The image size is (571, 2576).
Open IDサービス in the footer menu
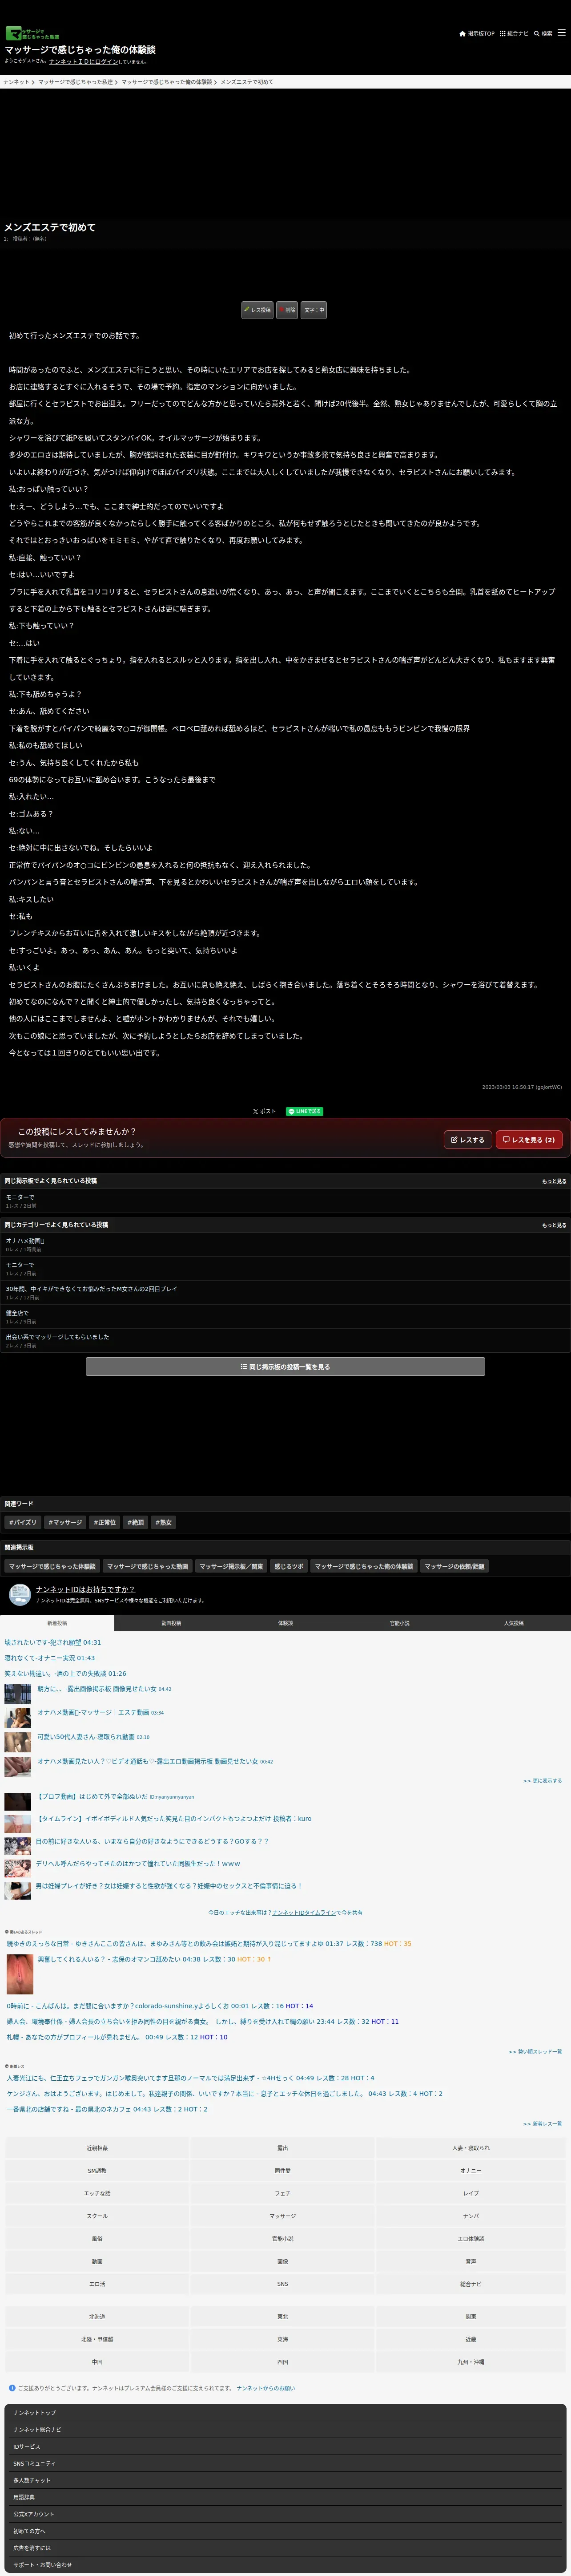click(285, 2446)
